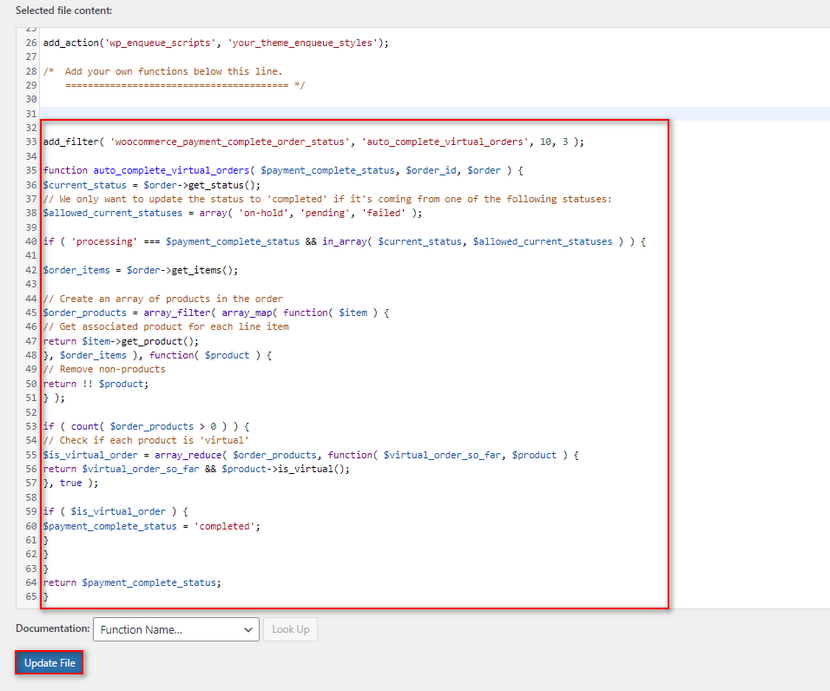The height and width of the screenshot is (691, 830).
Task: Click the if ( $is_virtual_order ) line
Action: click(115, 511)
